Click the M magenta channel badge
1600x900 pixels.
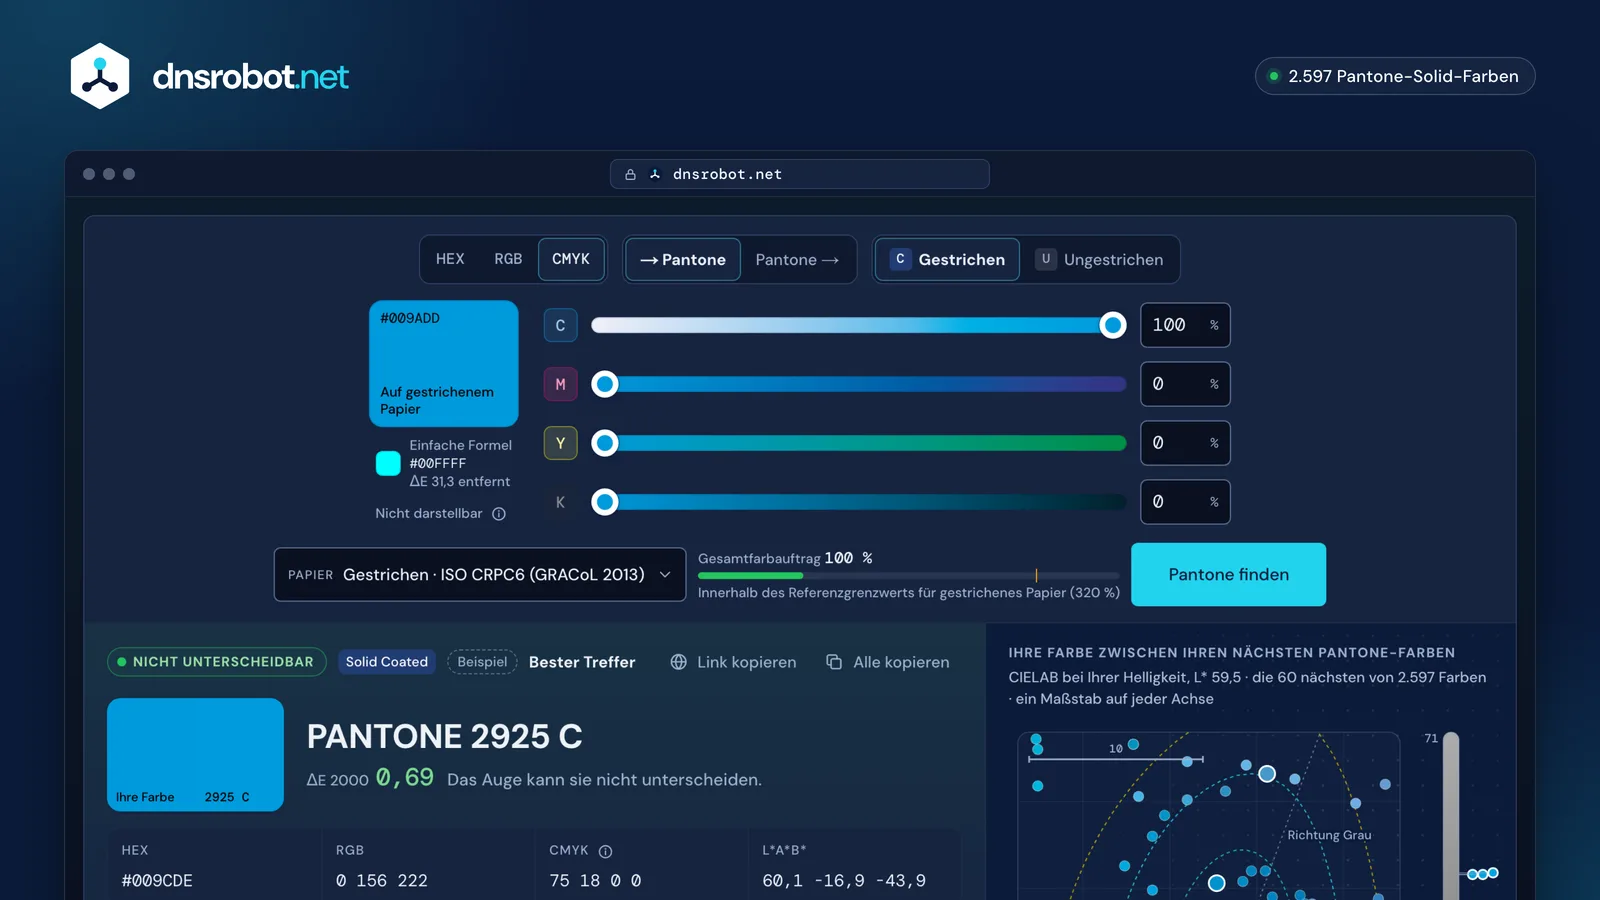pyautogui.click(x=560, y=384)
